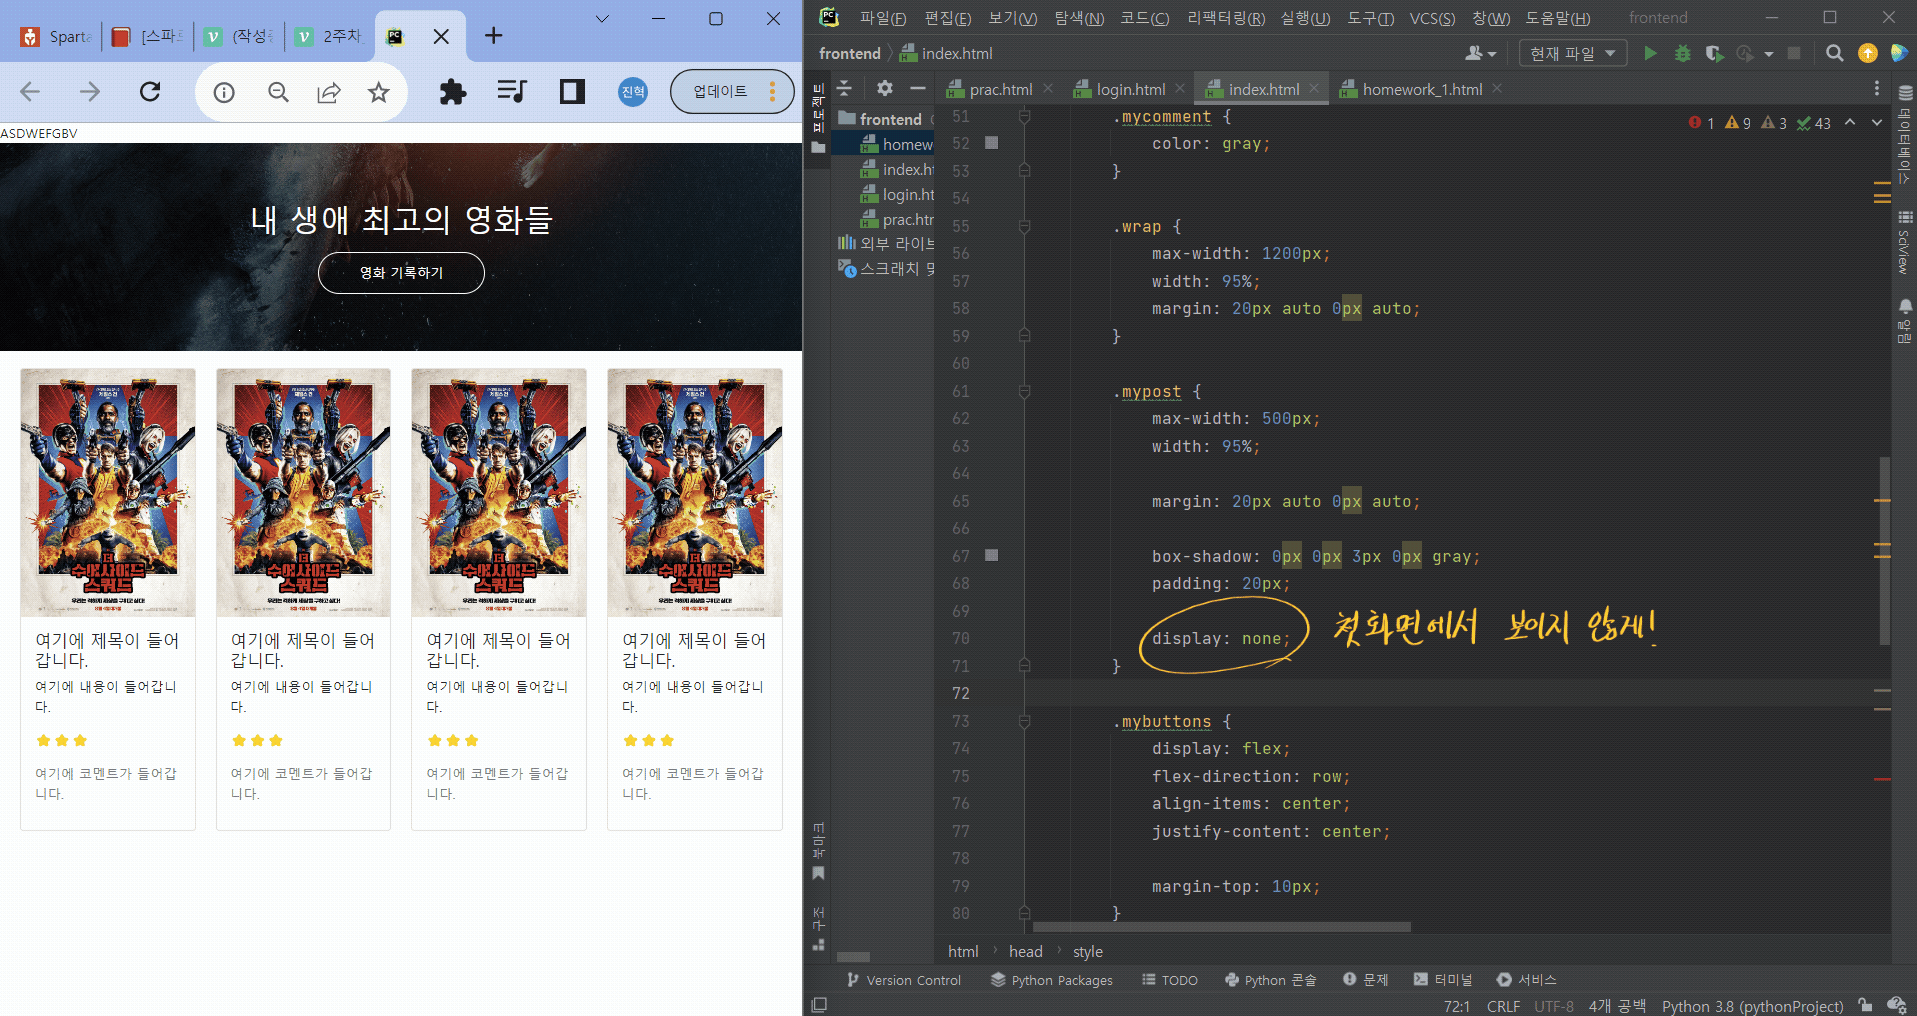This screenshot has width=1917, height=1016.
Task: Click Chrome 업데이트 button
Action: point(731,92)
